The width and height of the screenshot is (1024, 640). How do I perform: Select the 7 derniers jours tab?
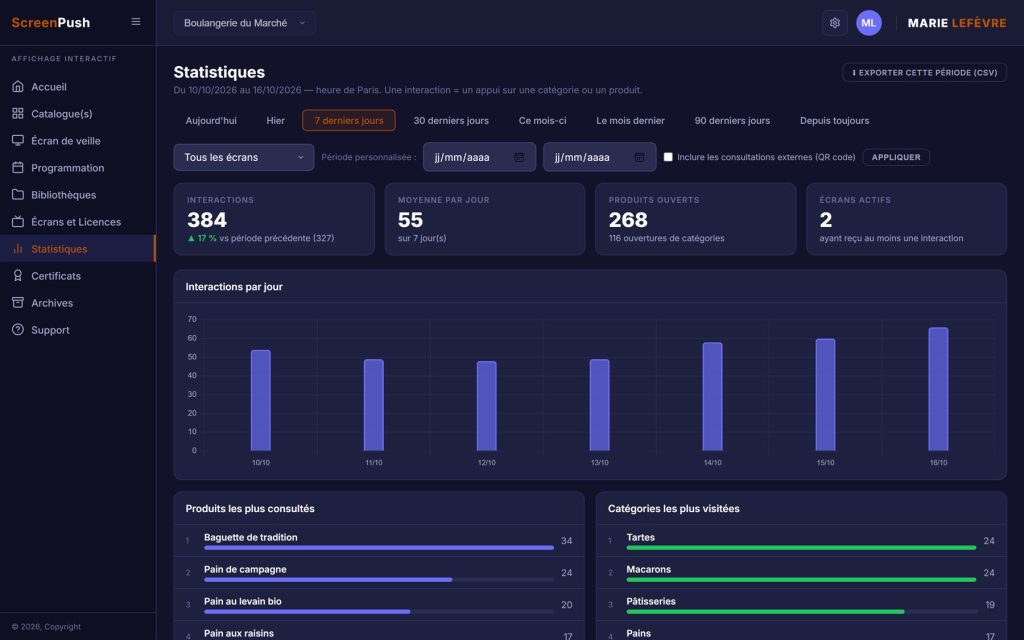pos(349,120)
